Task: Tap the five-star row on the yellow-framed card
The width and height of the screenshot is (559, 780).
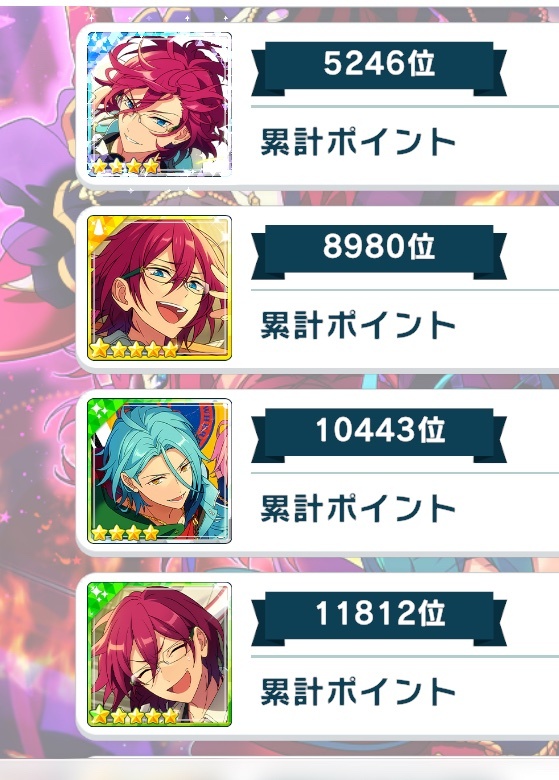Action: 134,349
